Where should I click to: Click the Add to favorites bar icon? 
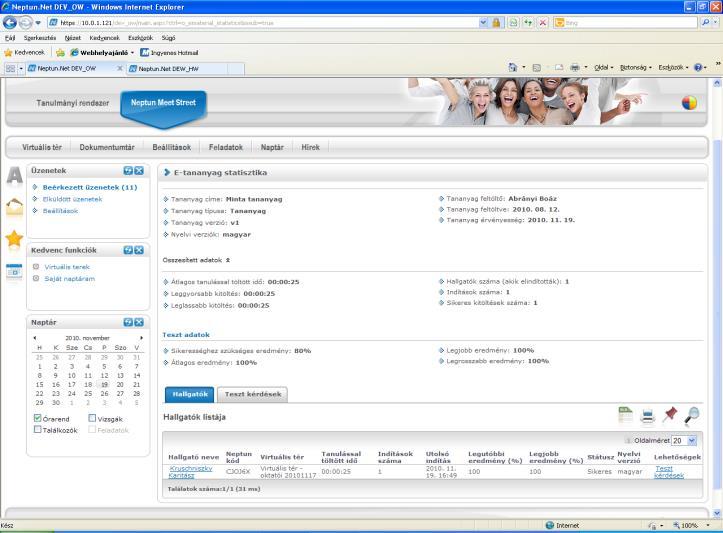click(x=60, y=53)
